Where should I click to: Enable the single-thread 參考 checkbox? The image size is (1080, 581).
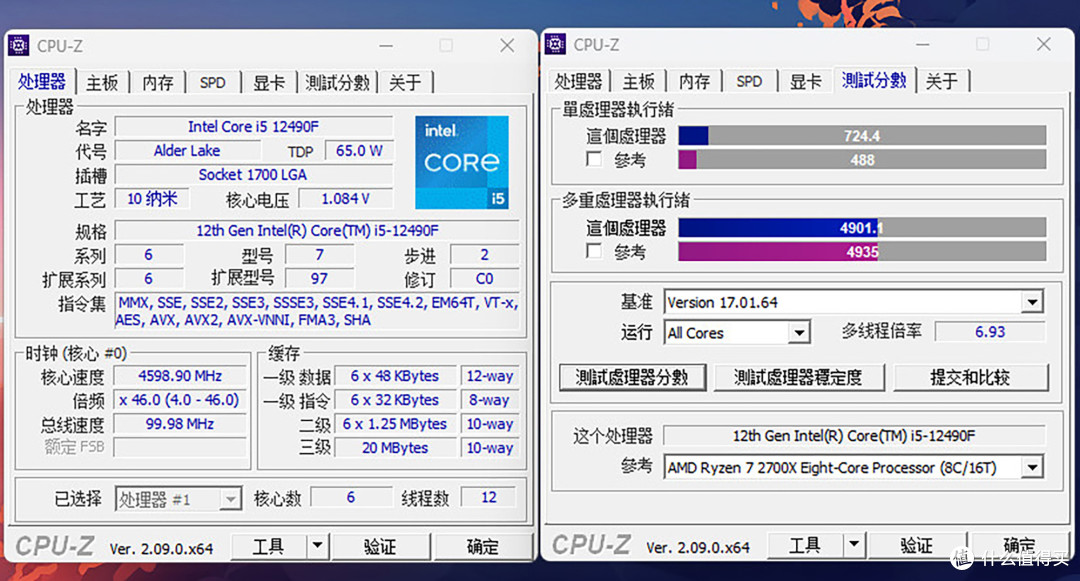(593, 159)
